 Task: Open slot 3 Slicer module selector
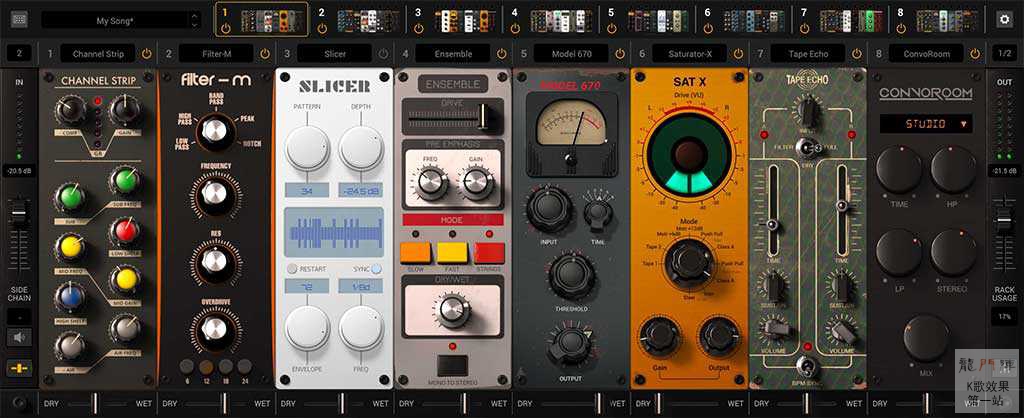[334, 54]
